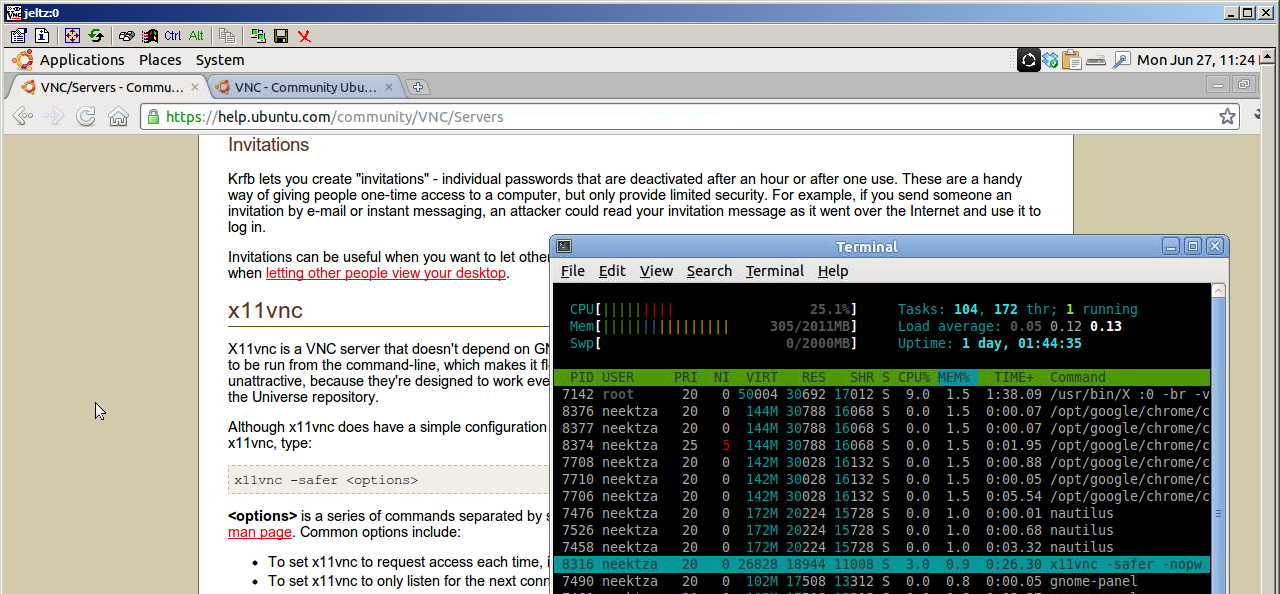The height and width of the screenshot is (594, 1280).
Task: Open the Applications menu
Action: pyautogui.click(x=82, y=60)
